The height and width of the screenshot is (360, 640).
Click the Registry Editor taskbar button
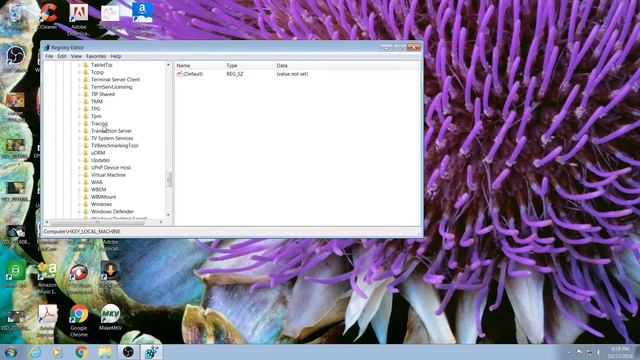(151, 352)
